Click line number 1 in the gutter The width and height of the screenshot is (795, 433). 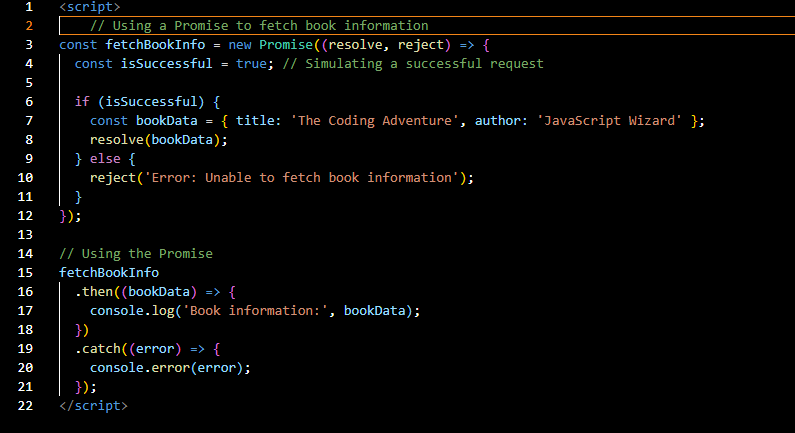29,7
